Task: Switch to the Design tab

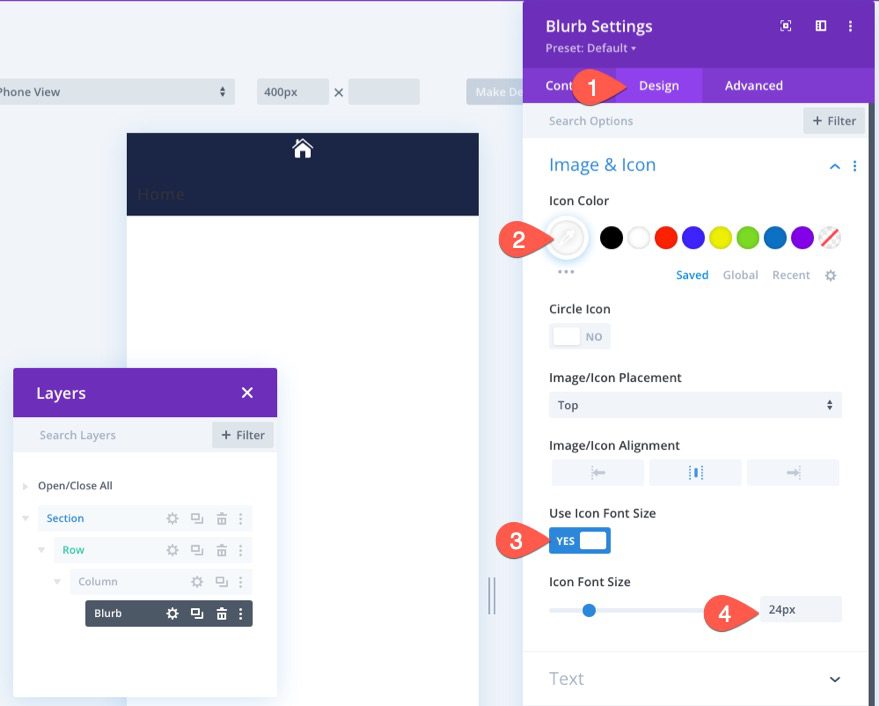Action: pyautogui.click(x=660, y=85)
